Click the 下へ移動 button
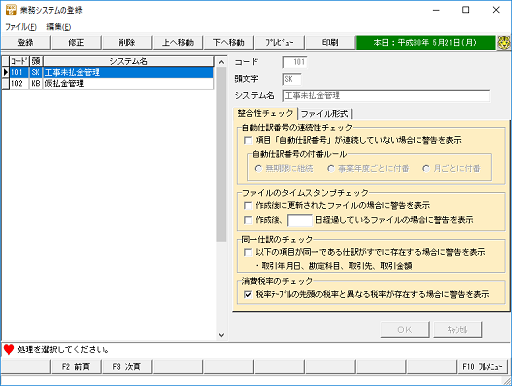Screen dimensions: 512x386 [x=229, y=43]
